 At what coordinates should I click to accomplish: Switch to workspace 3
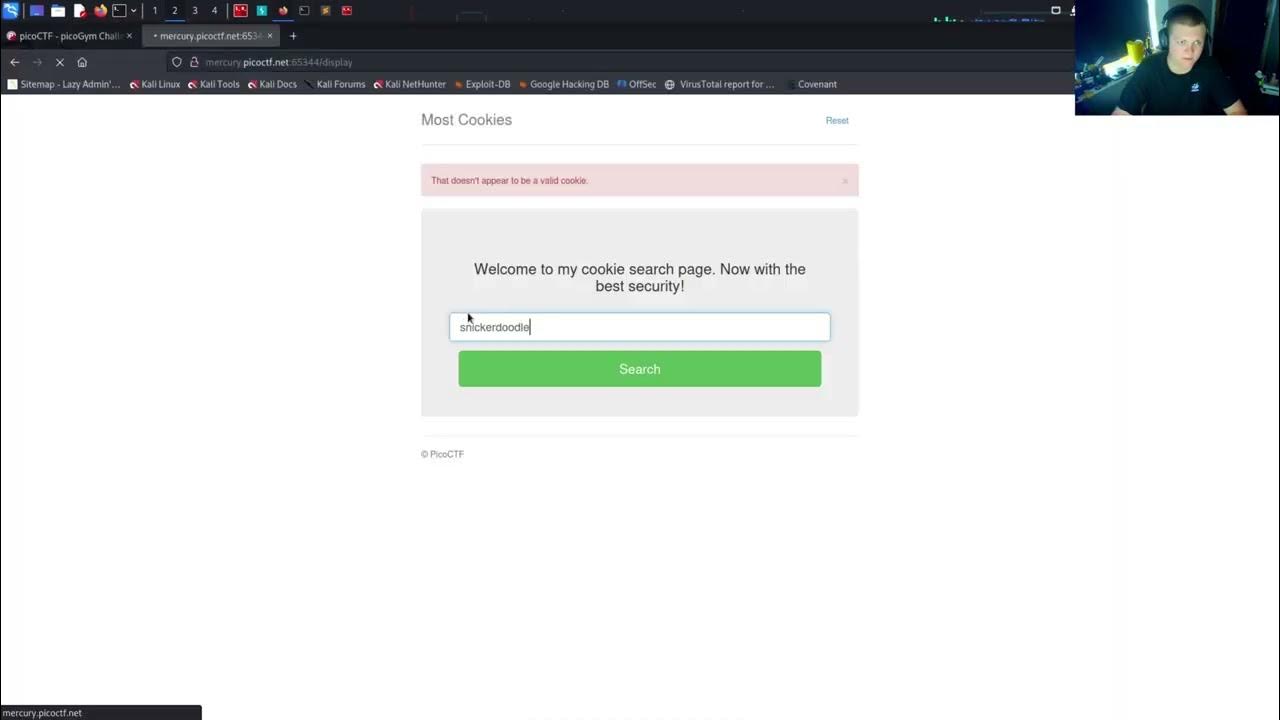pos(194,10)
